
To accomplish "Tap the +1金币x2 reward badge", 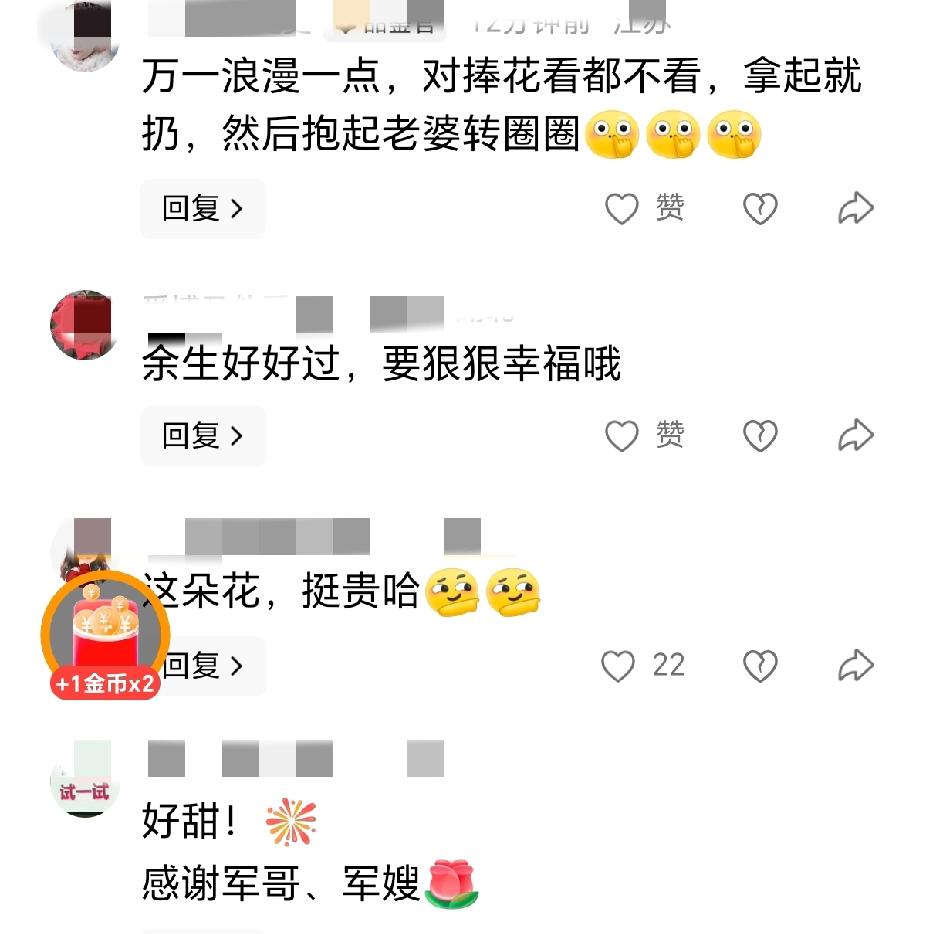I will [x=105, y=684].
